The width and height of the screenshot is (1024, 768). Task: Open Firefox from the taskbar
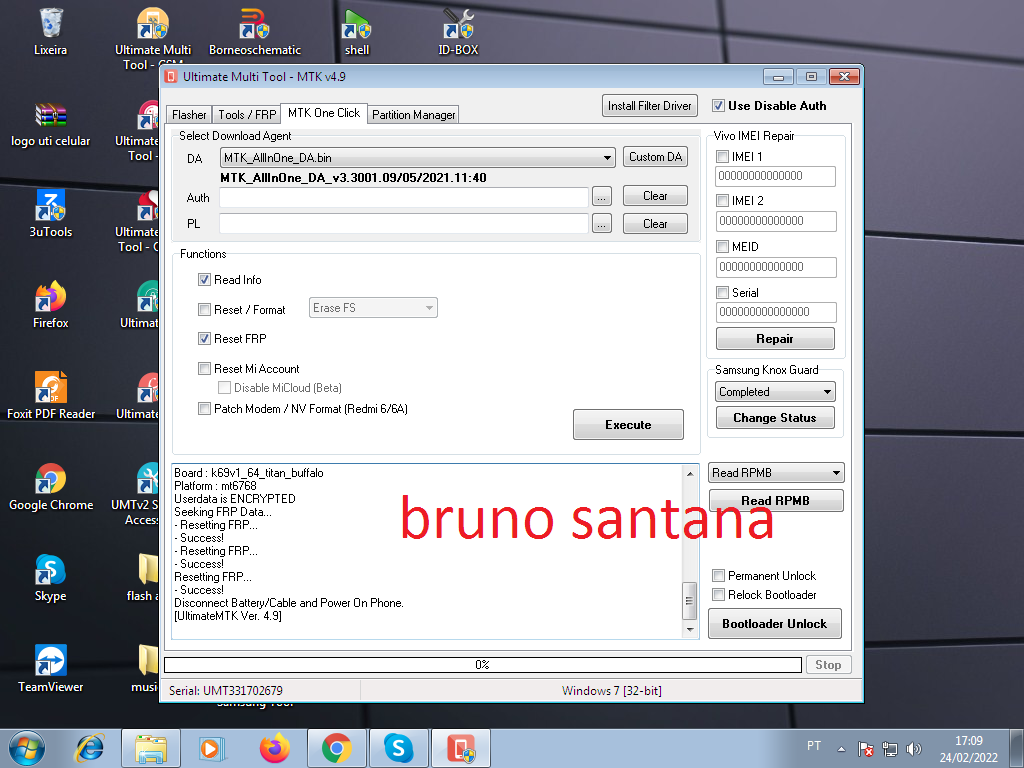[x=274, y=748]
